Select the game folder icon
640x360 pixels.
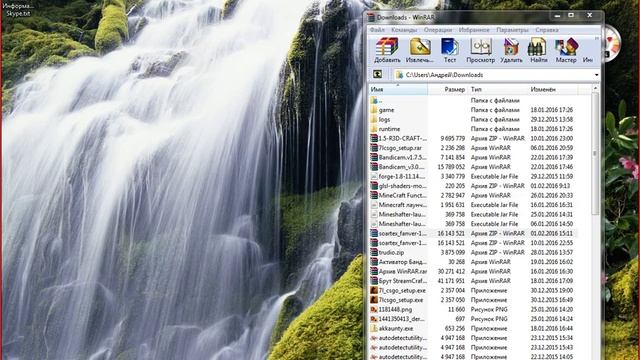373,110
